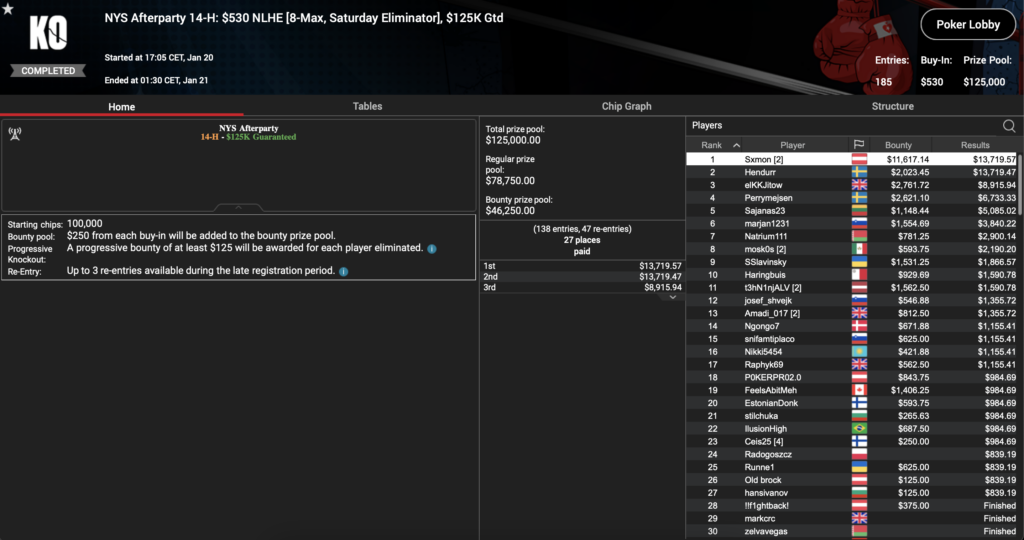Click the broadcast antenna icon

[15, 131]
